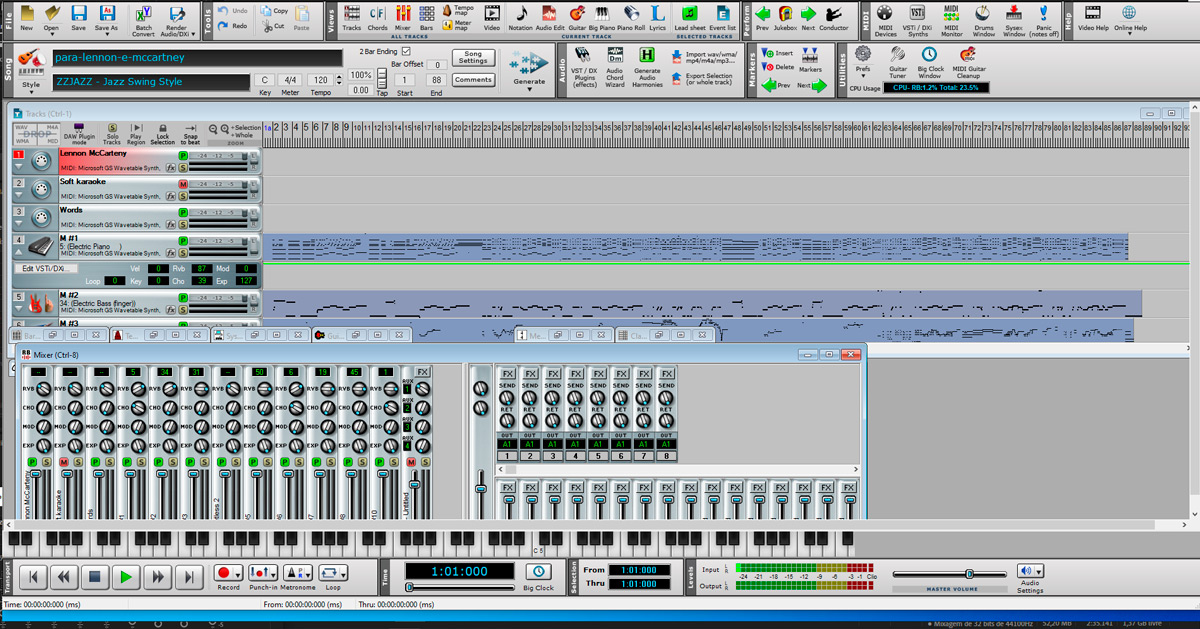The image size is (1200, 629).
Task: Open the Conductor window
Action: [x=833, y=14]
